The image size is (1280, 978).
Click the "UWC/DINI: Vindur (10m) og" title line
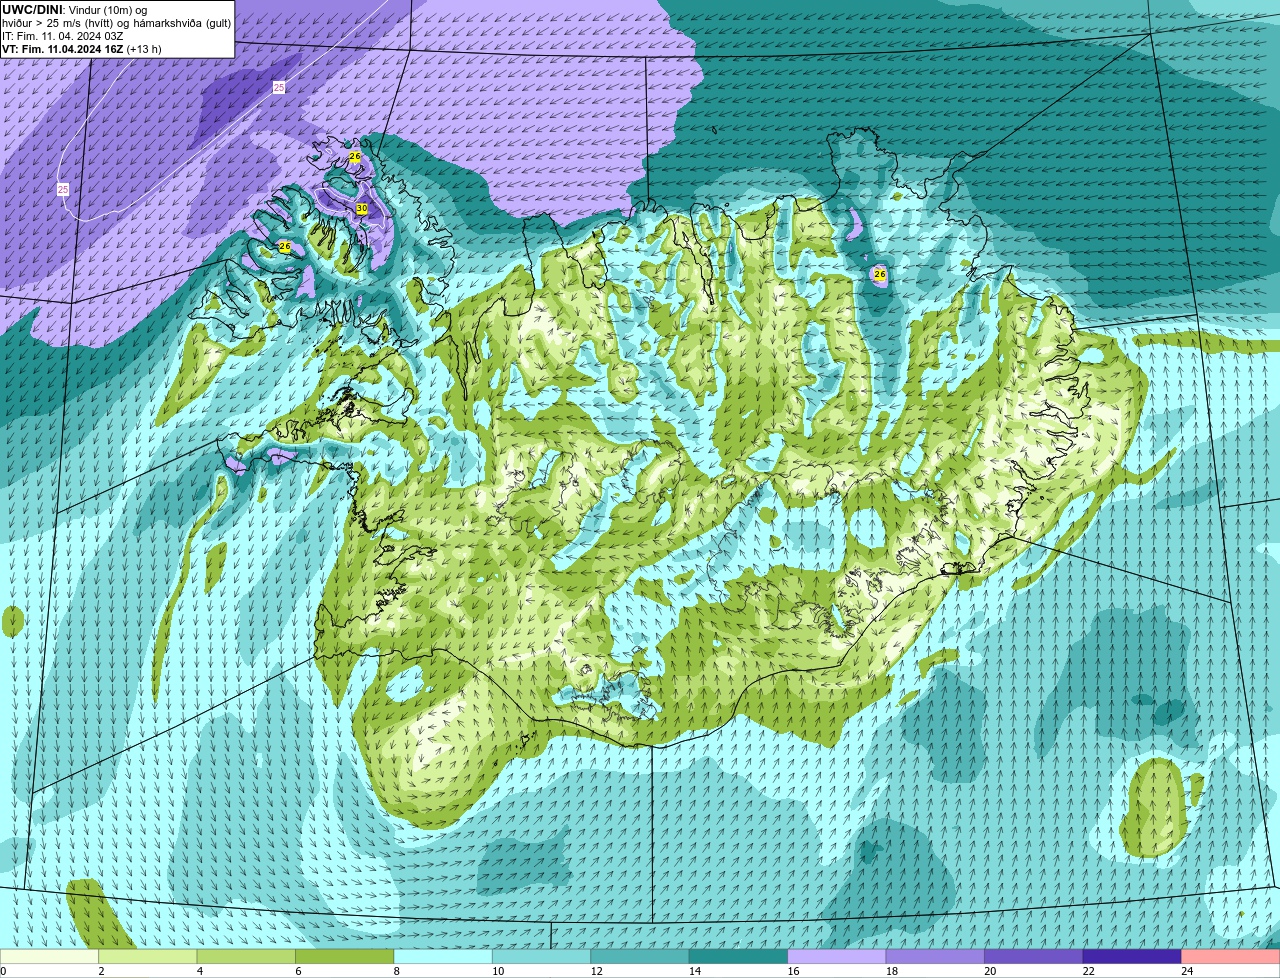click(x=75, y=10)
